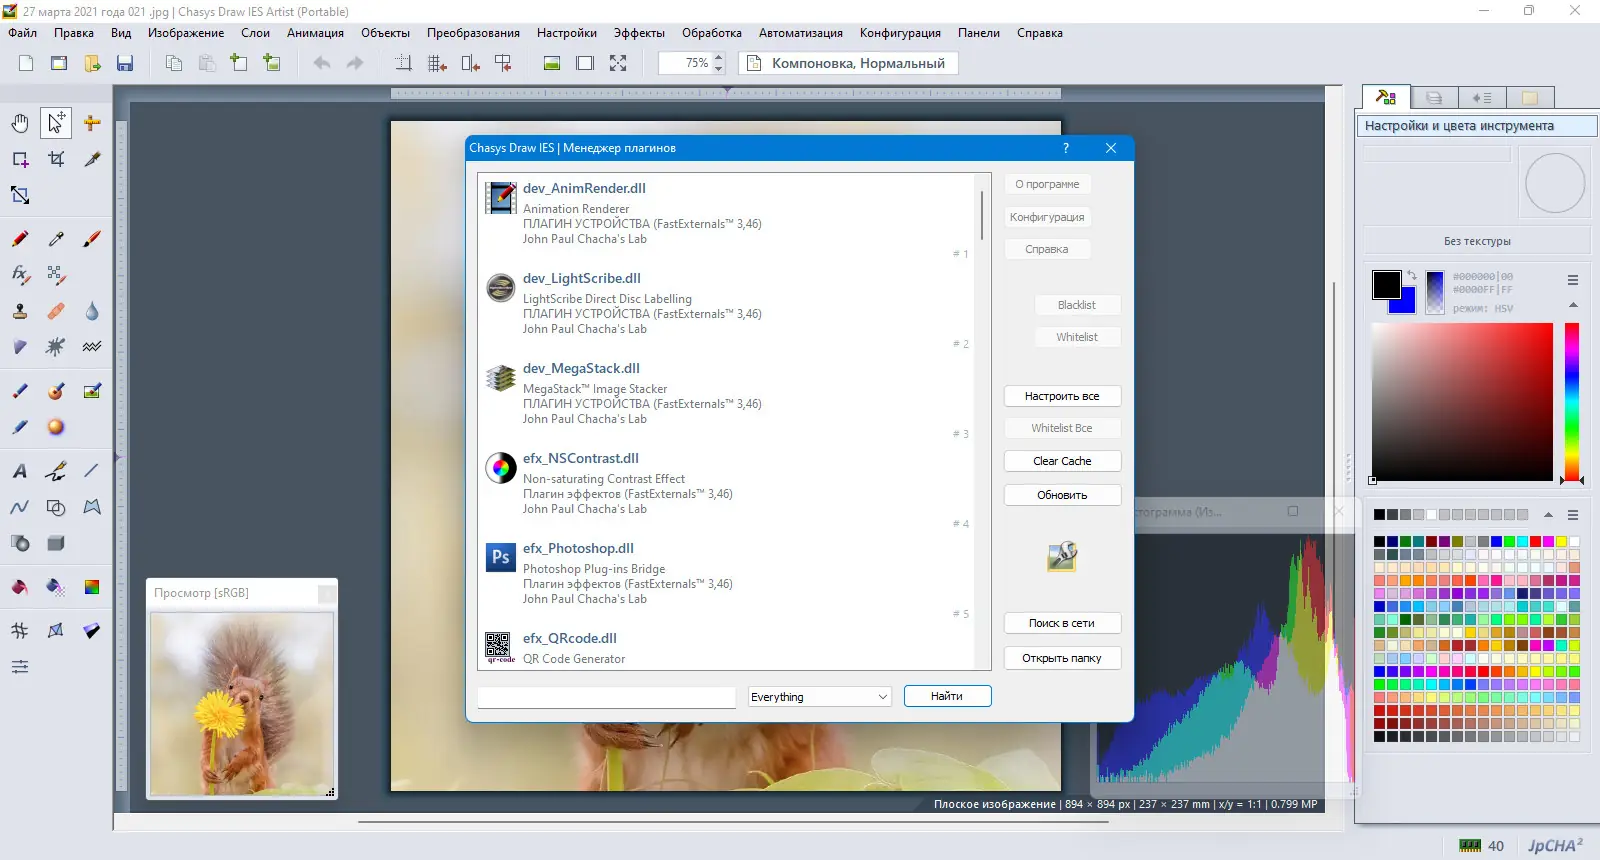1600x860 pixels.
Task: Click the Redo arrow in toolbar
Action: [355, 63]
